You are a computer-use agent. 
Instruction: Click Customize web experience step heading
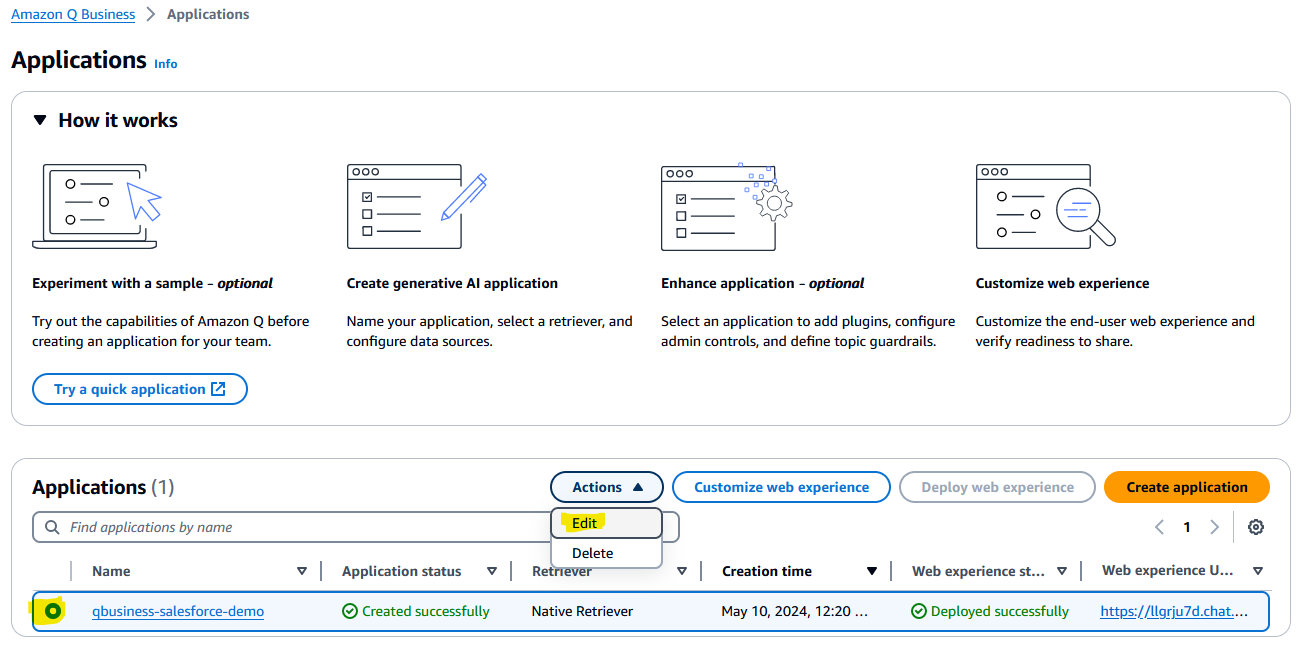(x=1062, y=283)
